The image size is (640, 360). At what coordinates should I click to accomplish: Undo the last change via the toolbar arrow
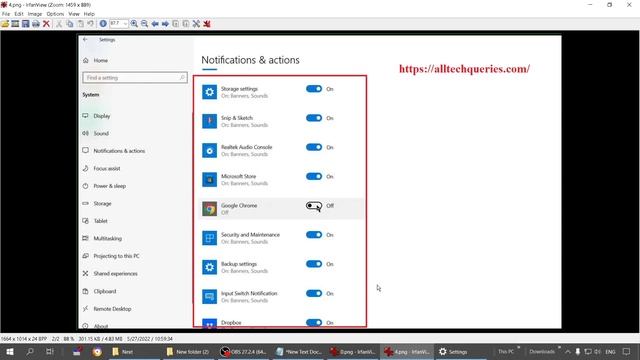pos(91,24)
